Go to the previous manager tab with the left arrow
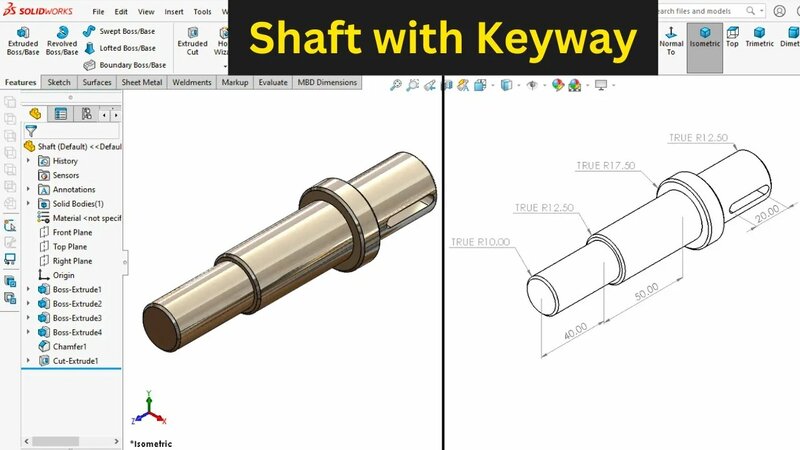The height and width of the screenshot is (450, 800). [x=105, y=115]
